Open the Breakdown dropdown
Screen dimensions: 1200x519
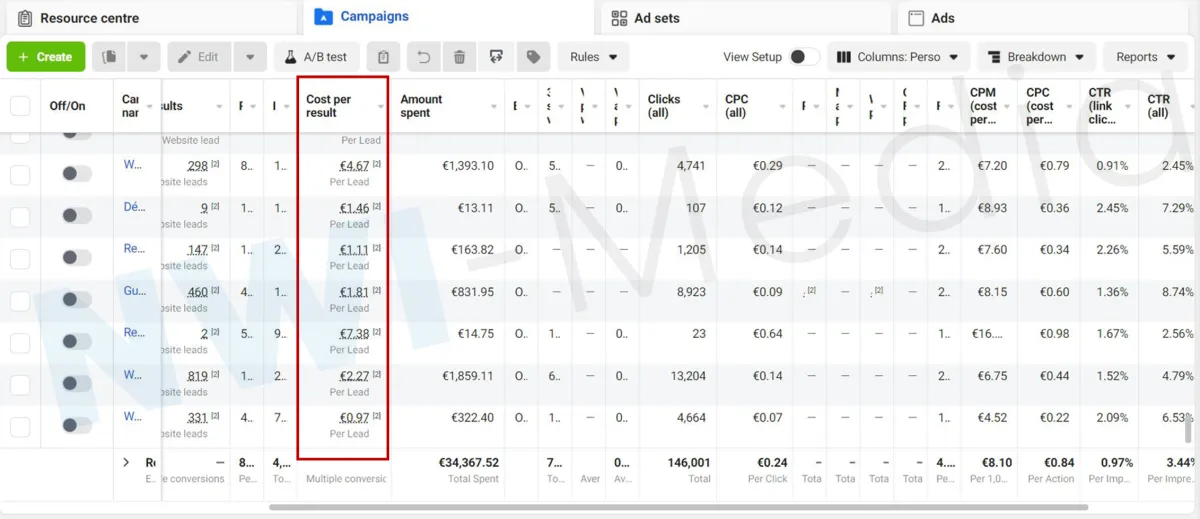click(1036, 57)
